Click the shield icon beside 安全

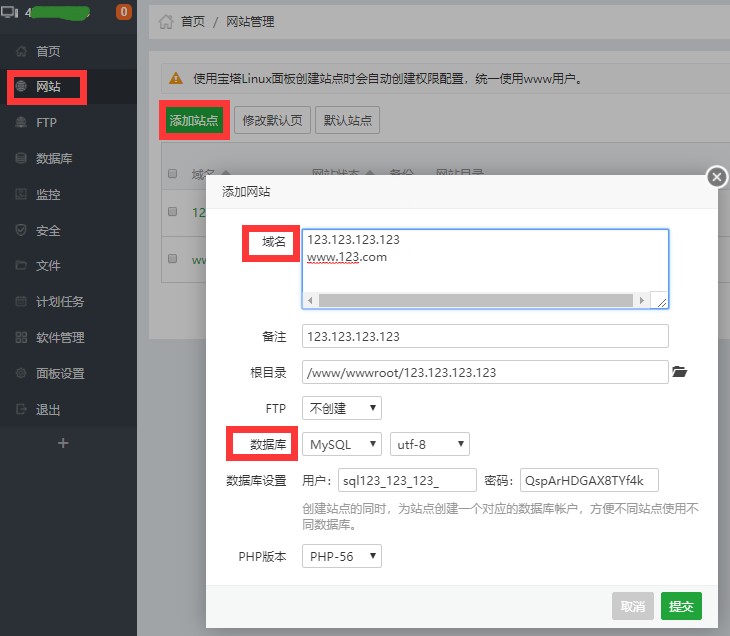21,230
